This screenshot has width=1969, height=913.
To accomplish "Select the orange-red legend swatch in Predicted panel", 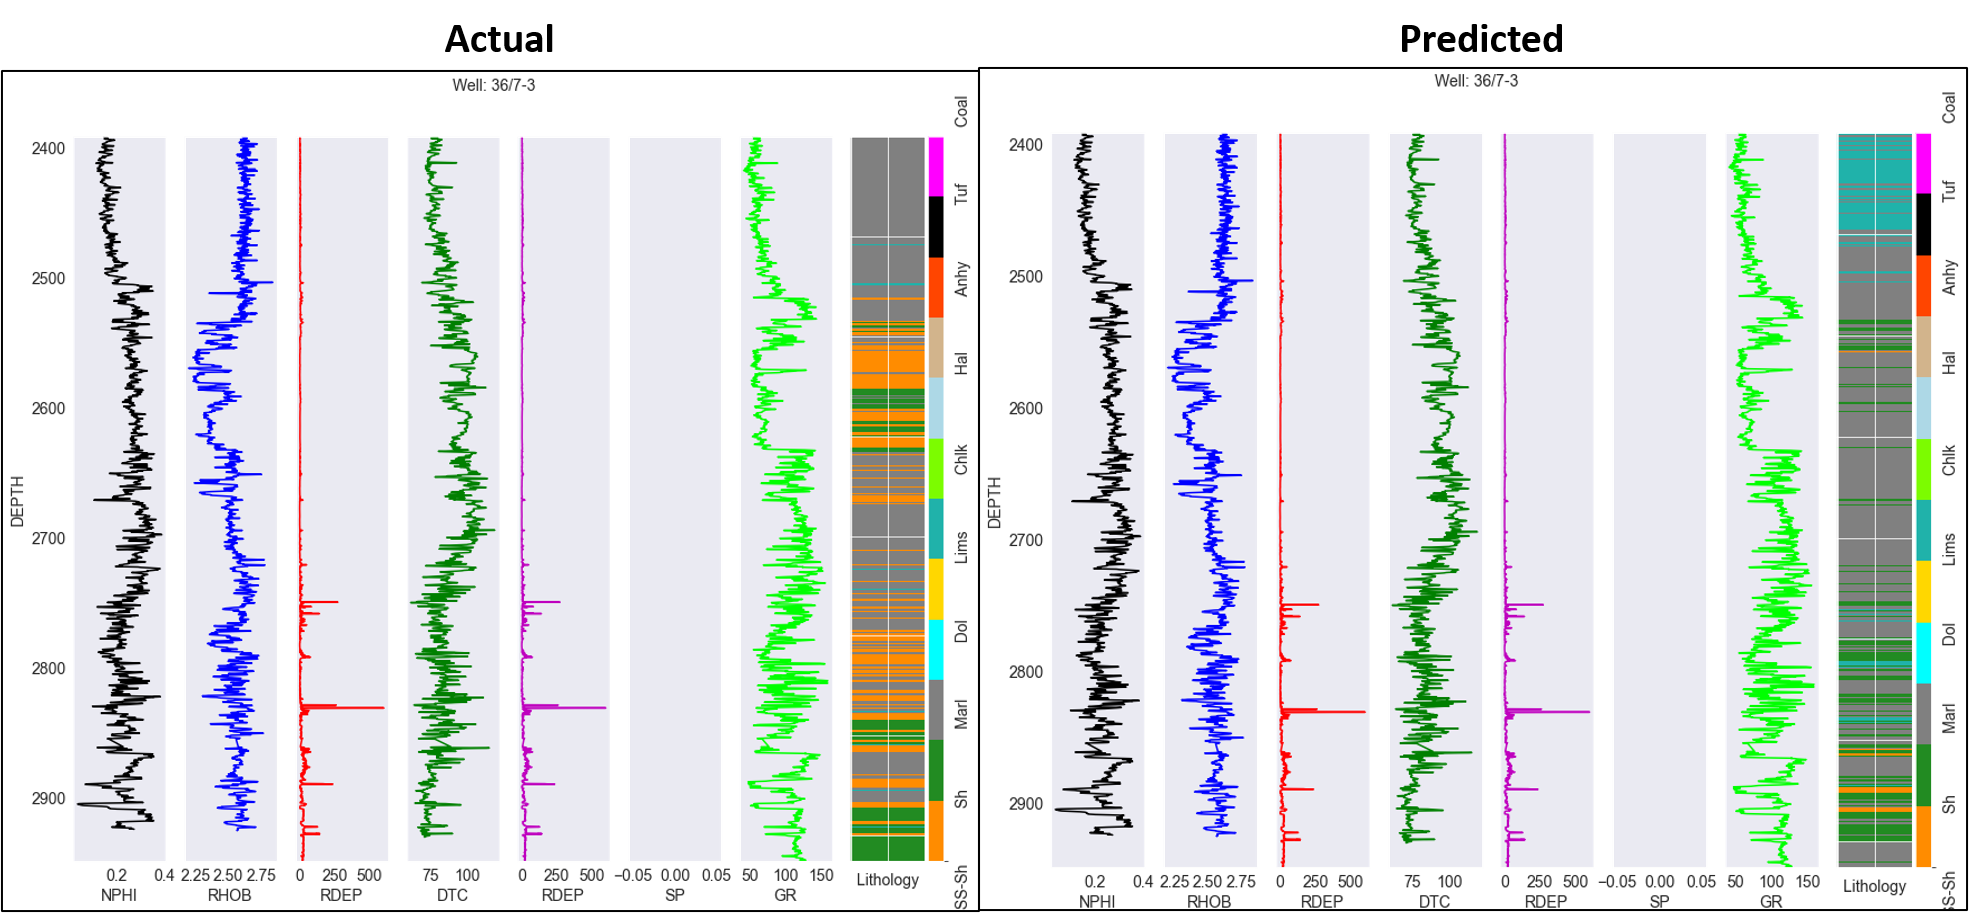I will pos(1923,286).
